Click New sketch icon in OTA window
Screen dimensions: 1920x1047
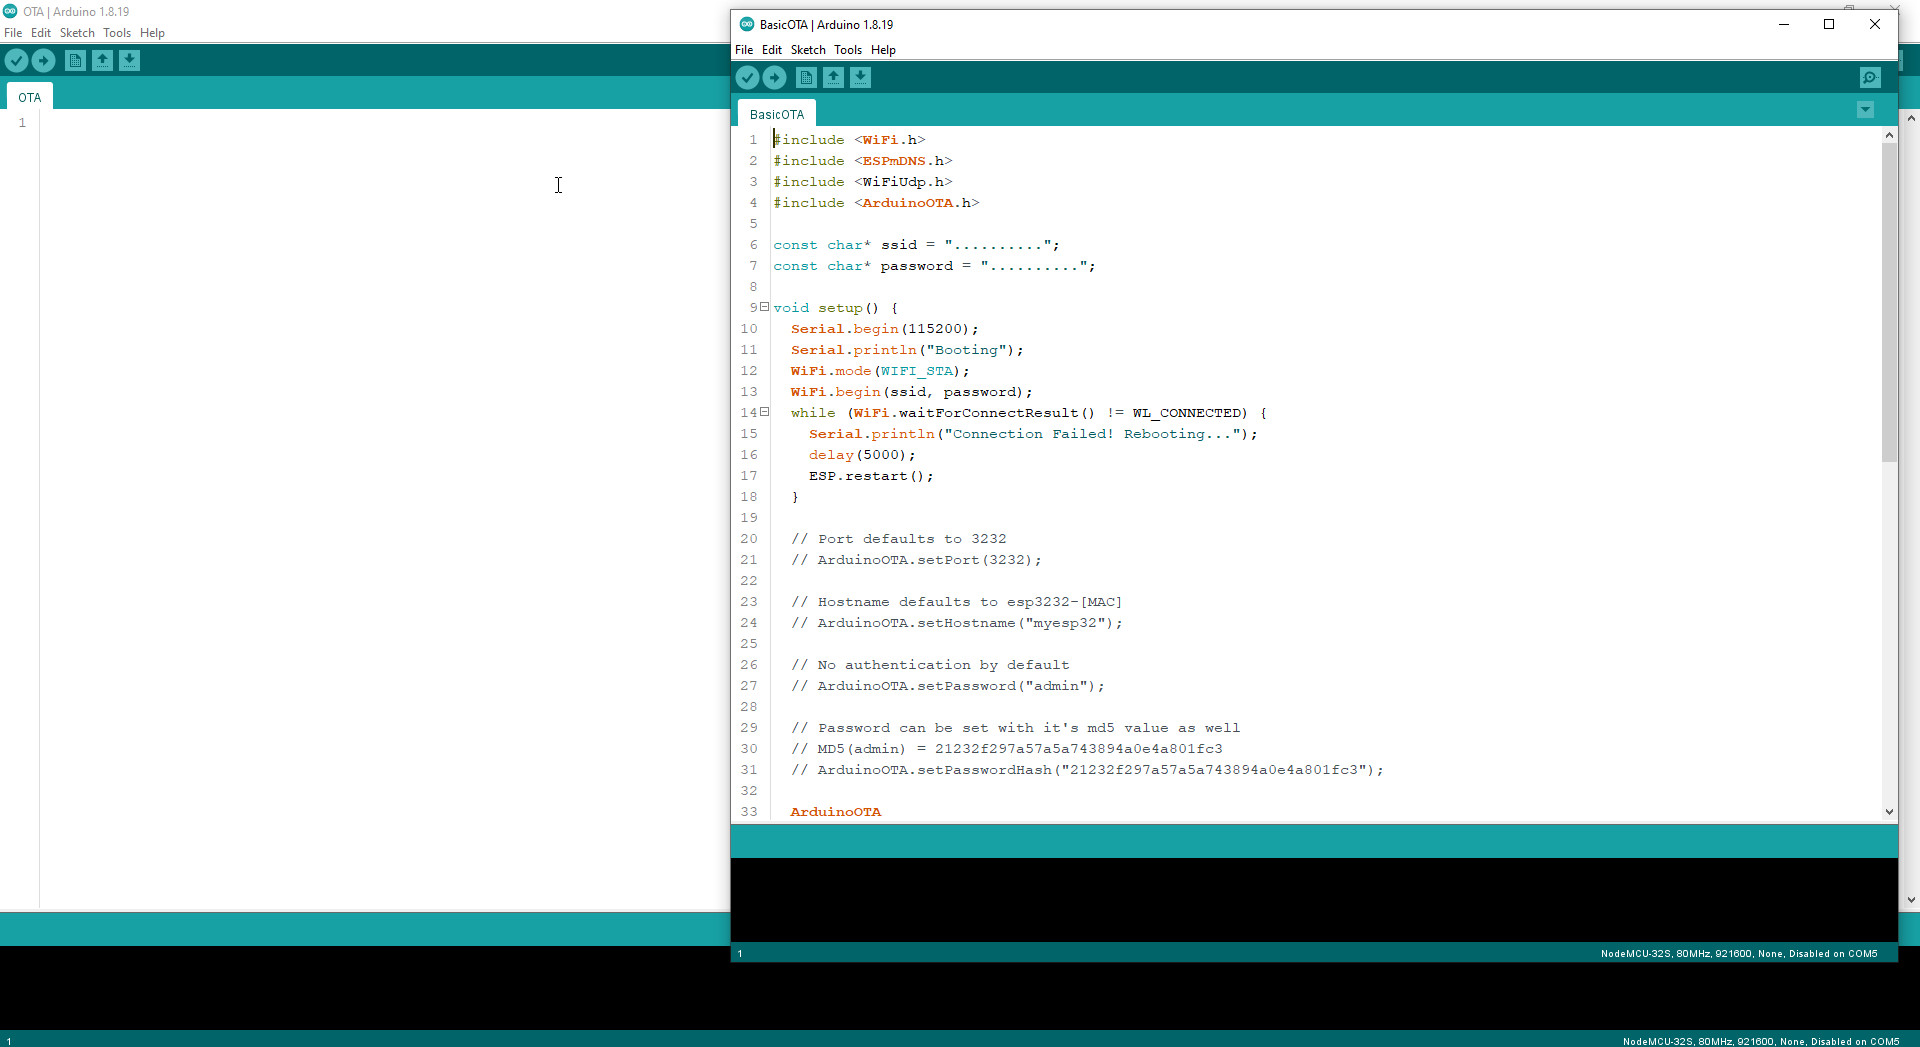click(75, 61)
